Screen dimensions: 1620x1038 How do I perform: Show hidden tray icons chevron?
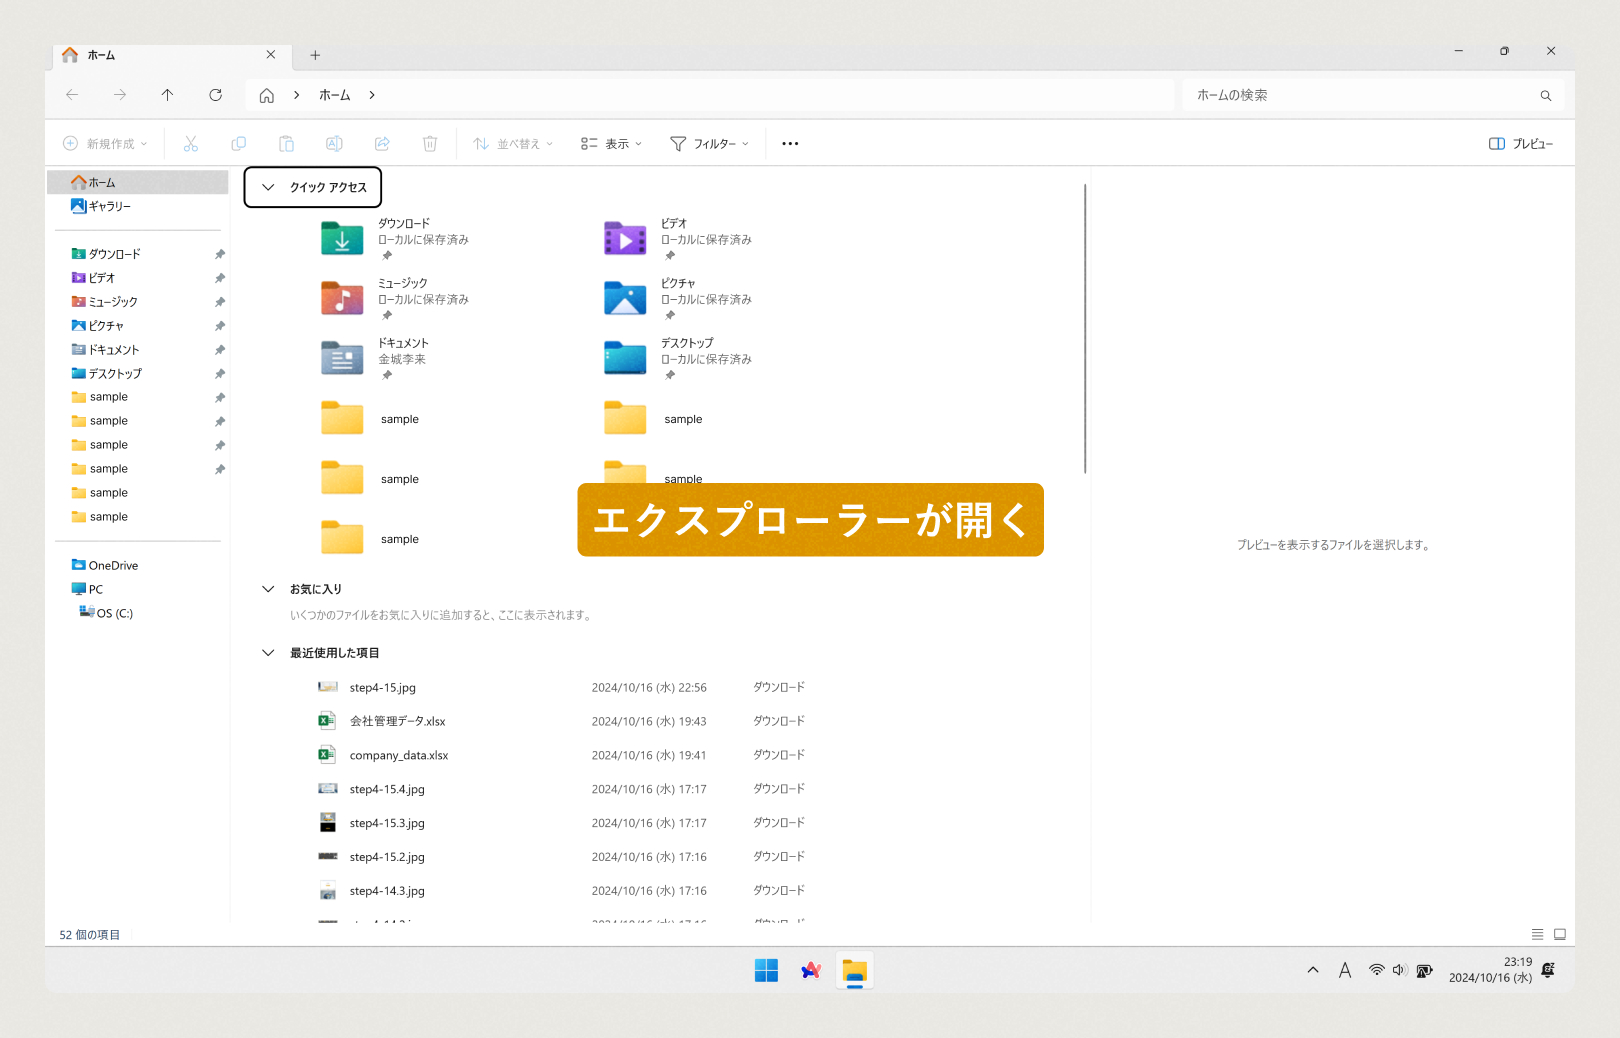1313,970
